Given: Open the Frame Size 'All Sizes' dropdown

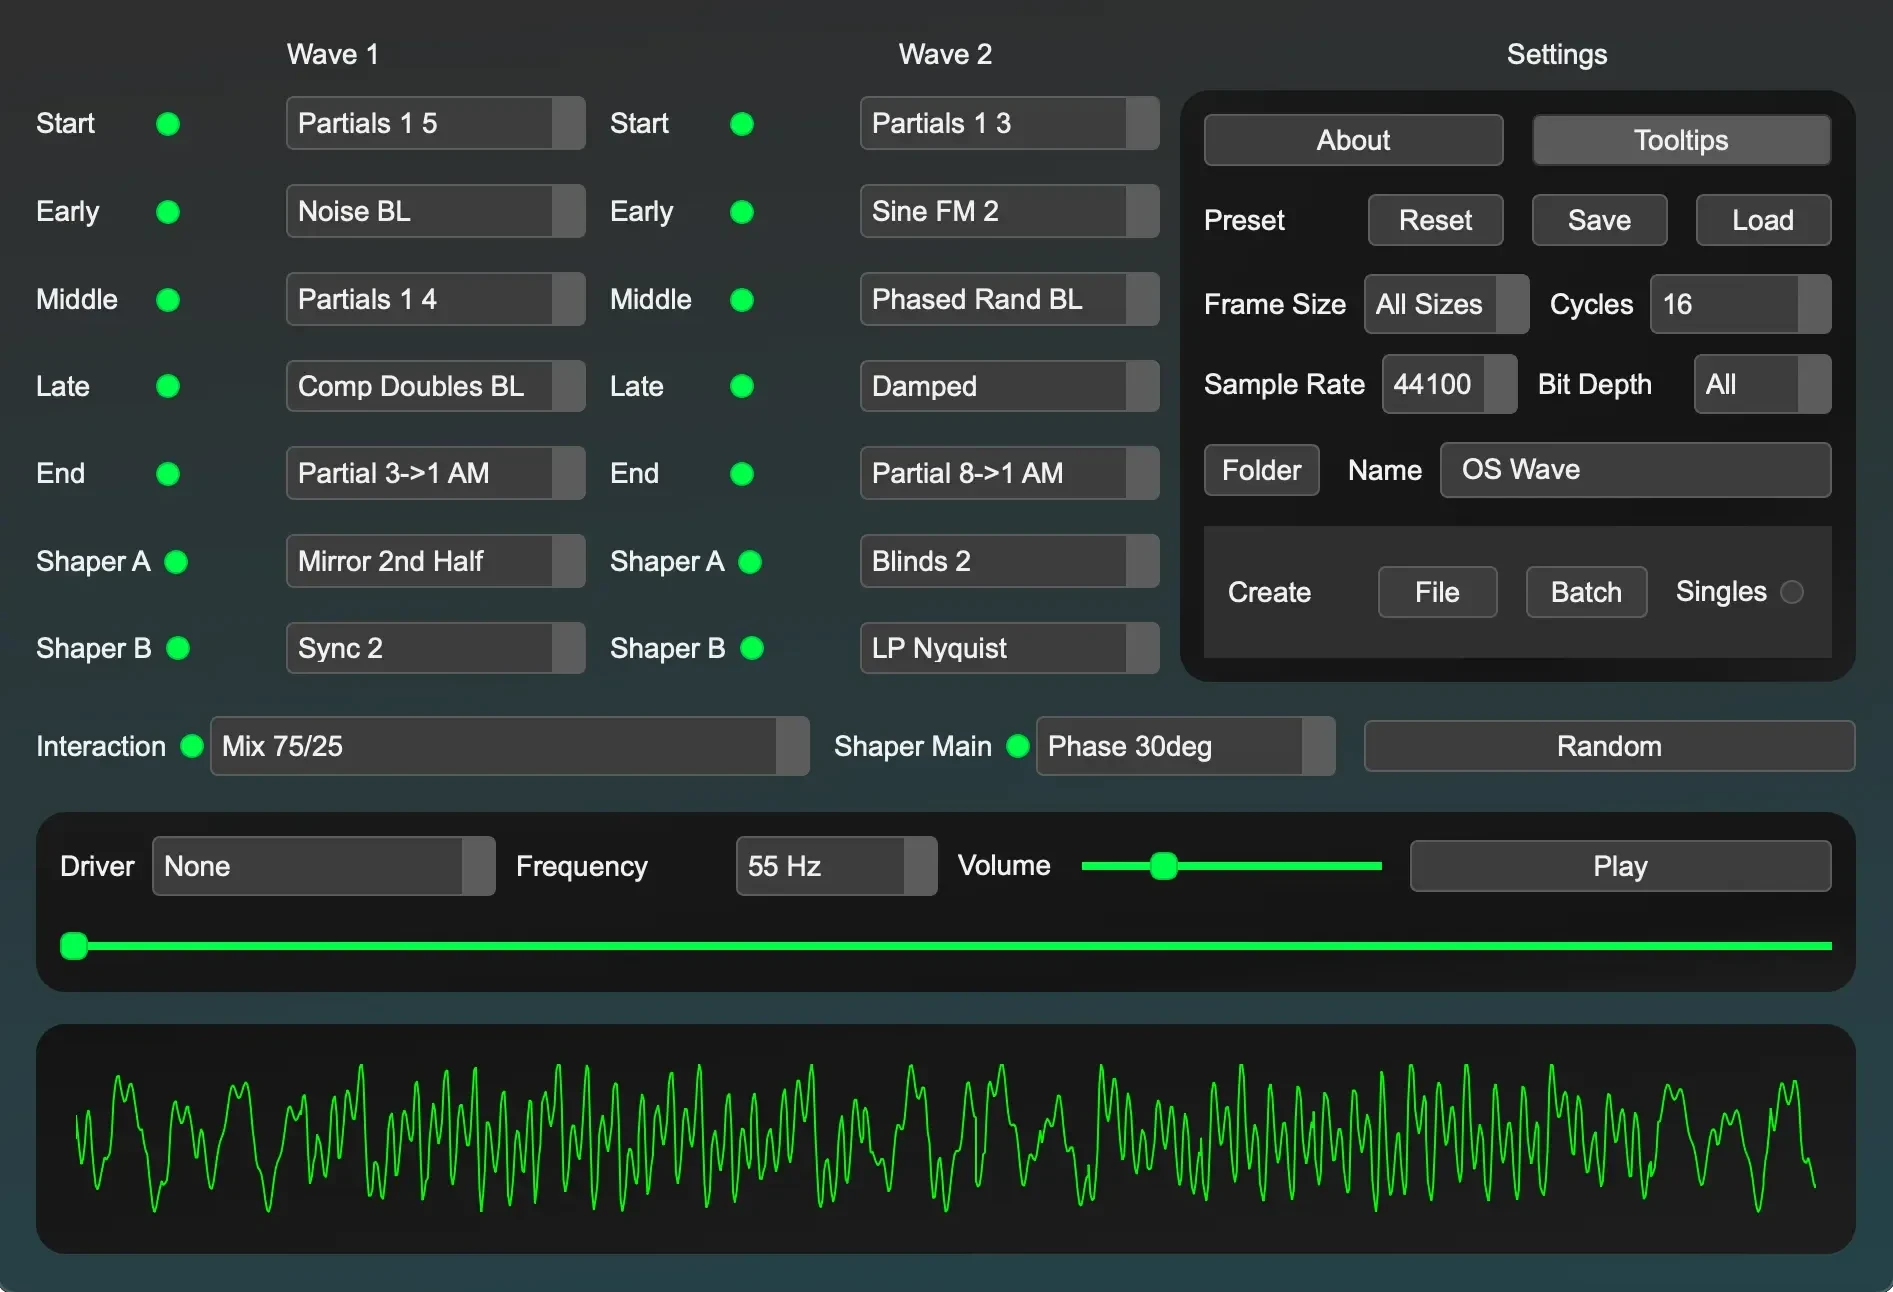Looking at the screenshot, I should pyautogui.click(x=1446, y=304).
